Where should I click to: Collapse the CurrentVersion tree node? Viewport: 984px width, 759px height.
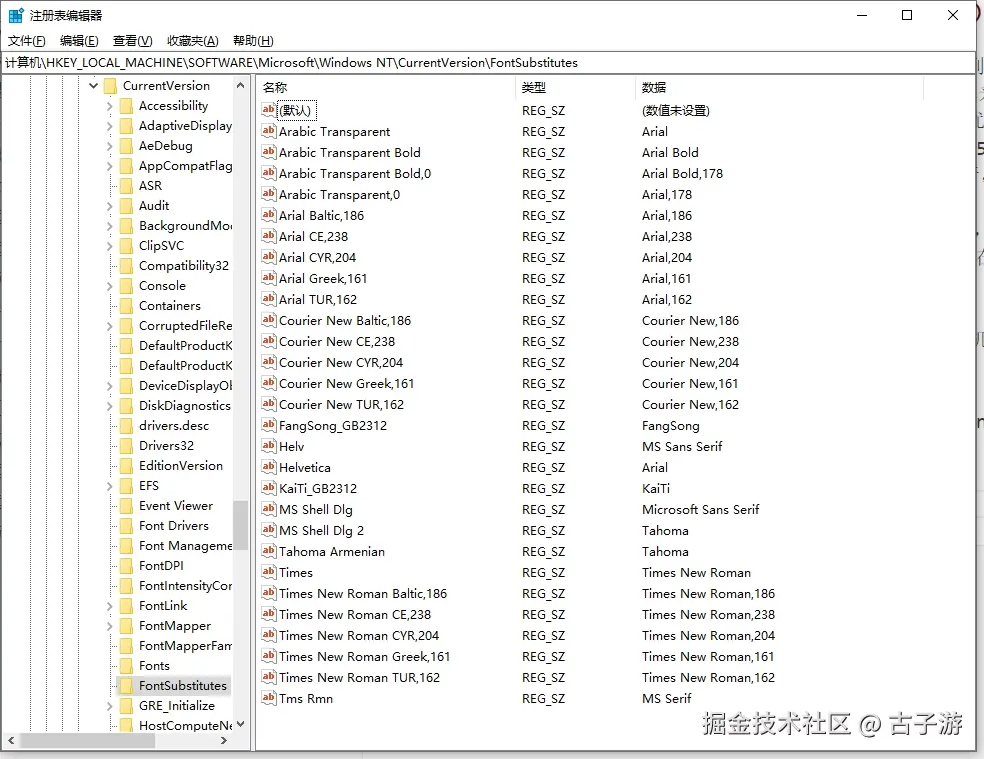pos(94,85)
